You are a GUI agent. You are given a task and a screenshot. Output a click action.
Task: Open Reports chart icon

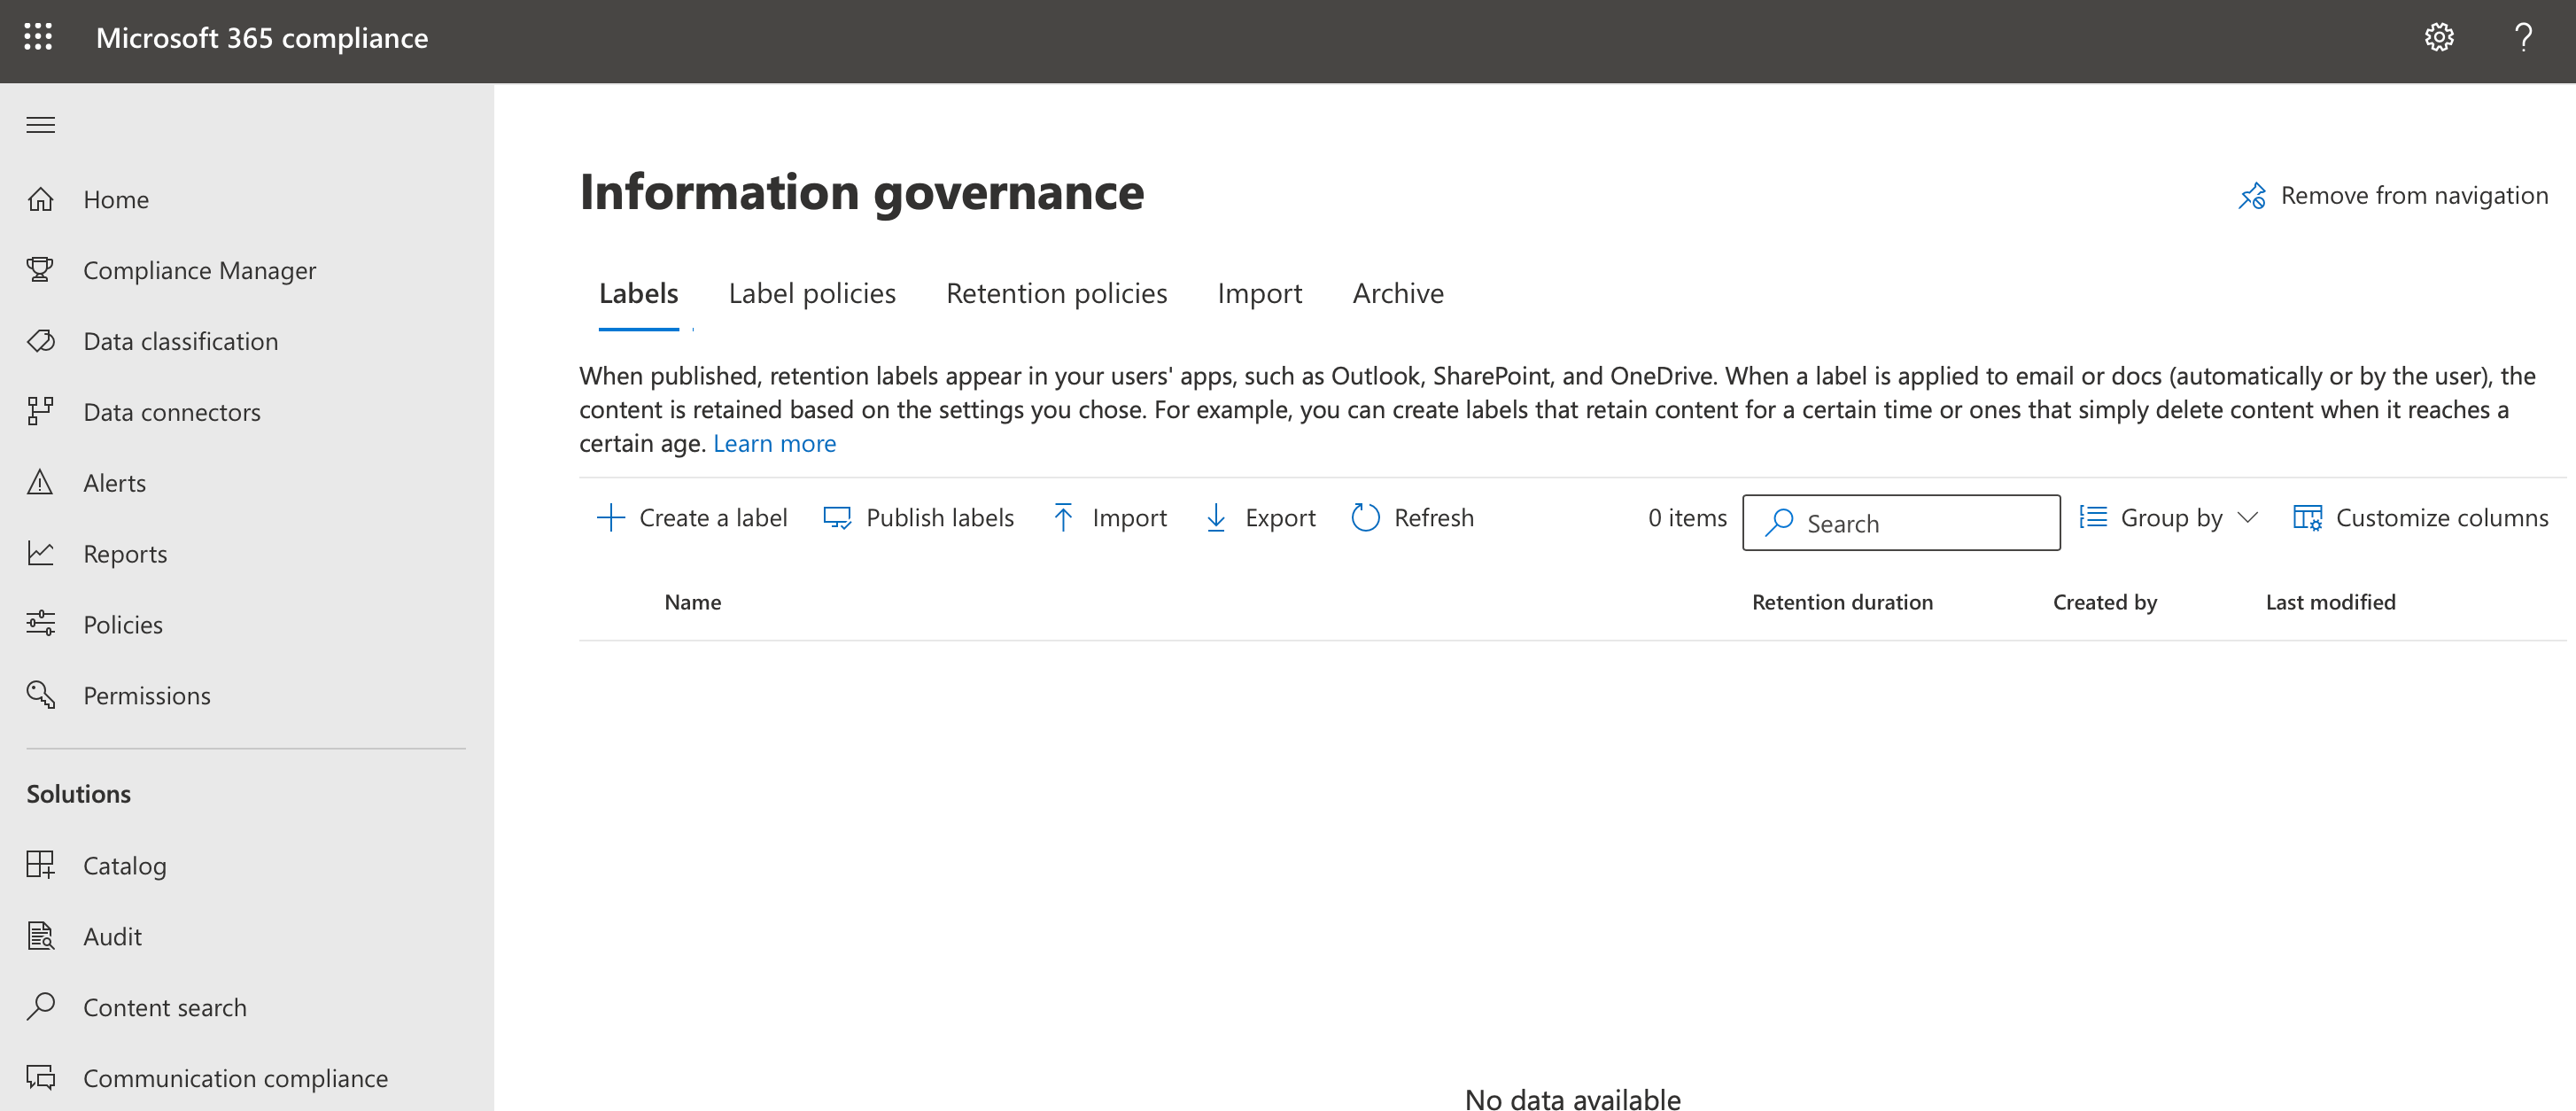[41, 554]
